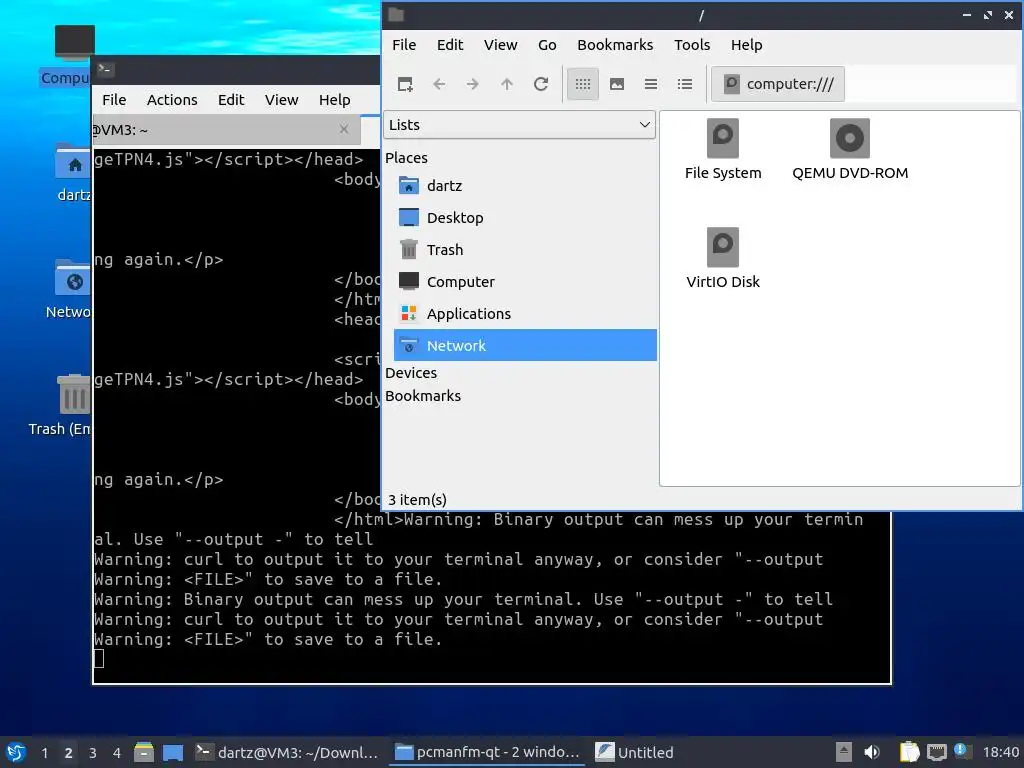This screenshot has width=1024, height=768.
Task: Switch to workspace 2
Action: click(x=69, y=753)
